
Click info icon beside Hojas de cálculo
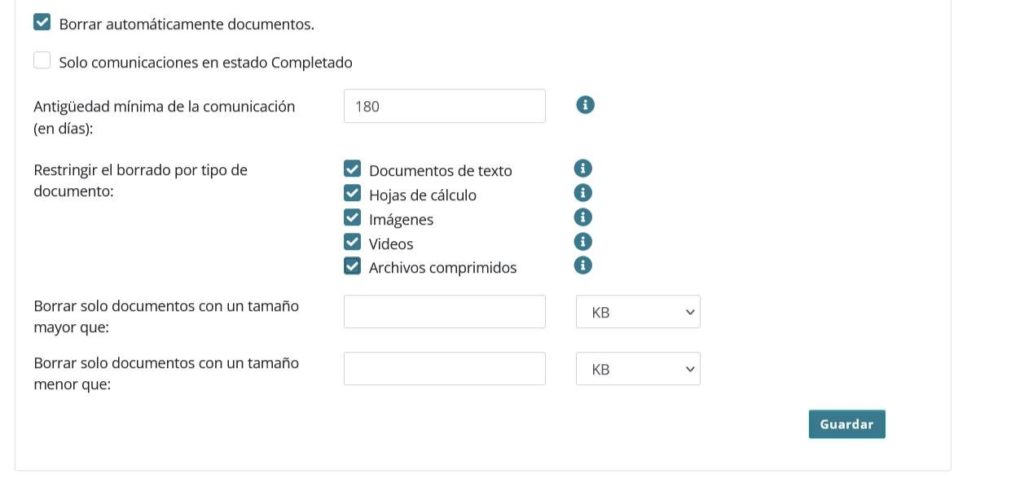583,193
